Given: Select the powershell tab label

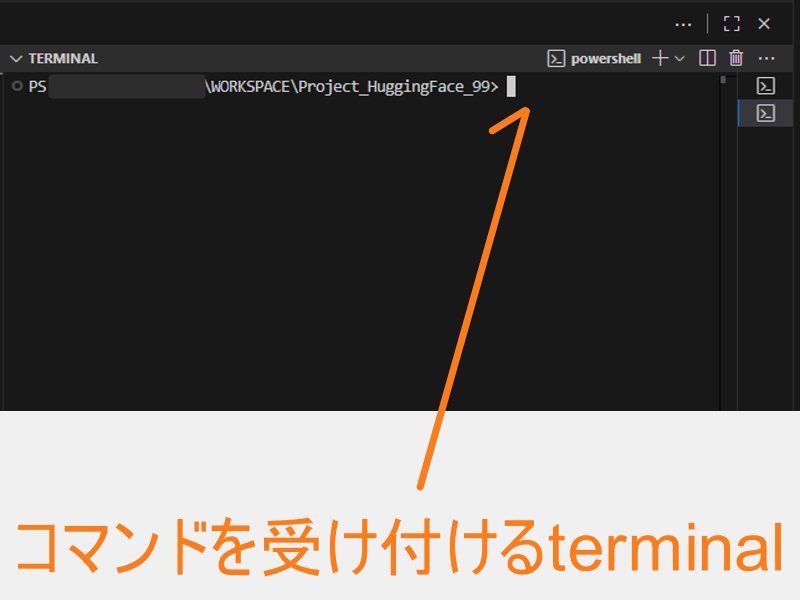Looking at the screenshot, I should 605,58.
